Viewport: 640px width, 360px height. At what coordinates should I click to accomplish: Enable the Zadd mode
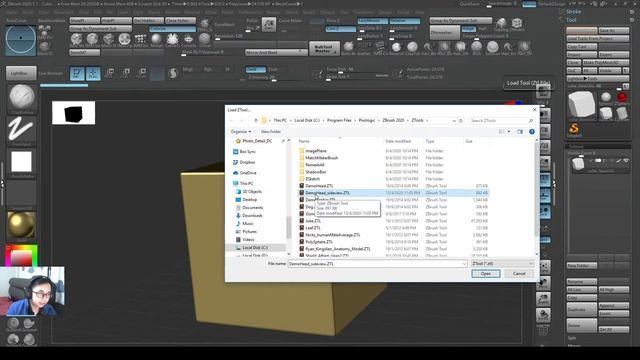click(x=256, y=69)
